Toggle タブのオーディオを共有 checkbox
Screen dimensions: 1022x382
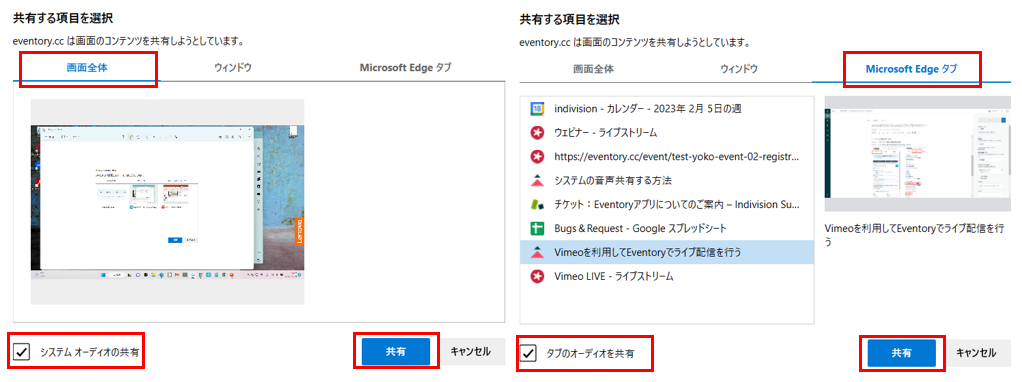click(x=529, y=353)
